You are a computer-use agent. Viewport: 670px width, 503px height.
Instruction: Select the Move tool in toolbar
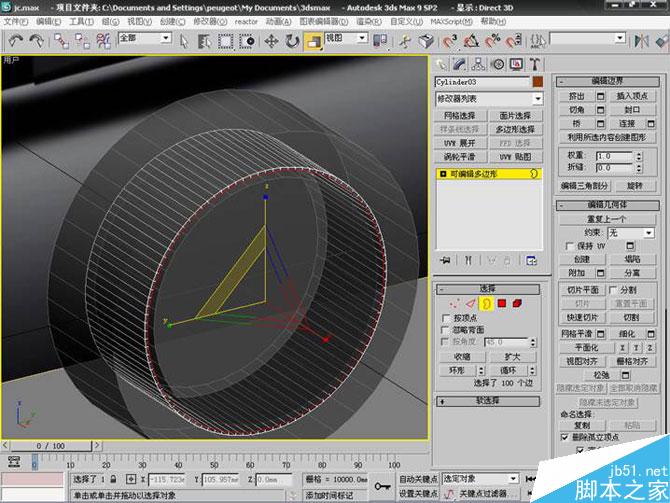click(271, 42)
